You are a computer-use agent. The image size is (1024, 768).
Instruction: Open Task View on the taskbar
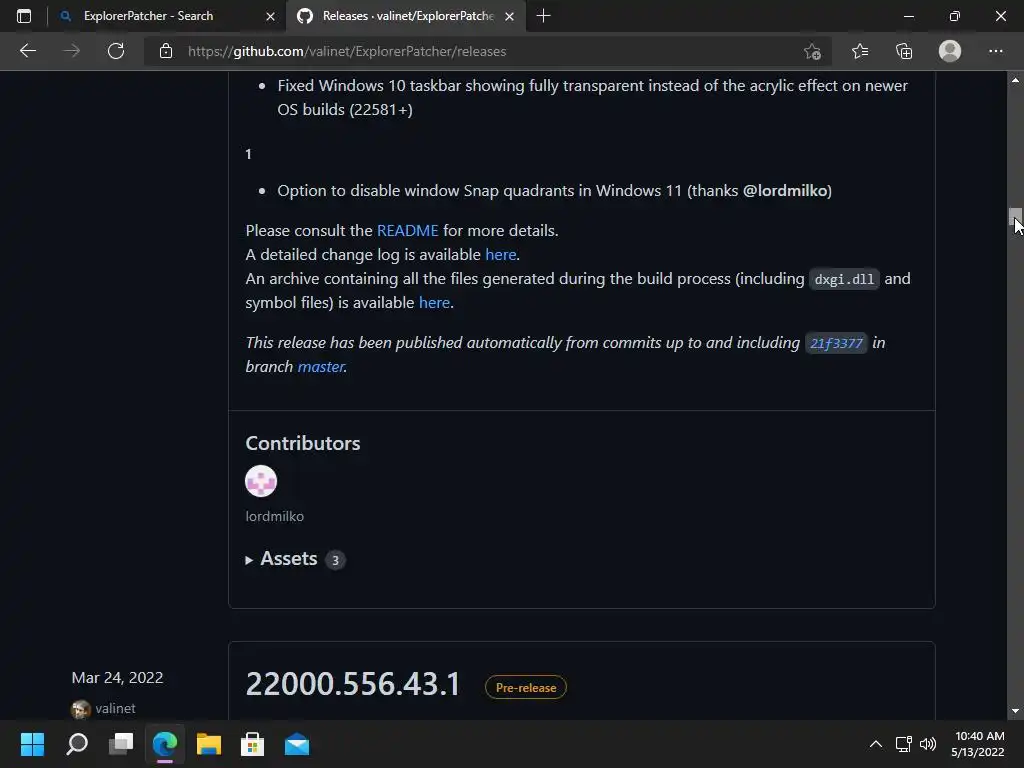[121, 744]
